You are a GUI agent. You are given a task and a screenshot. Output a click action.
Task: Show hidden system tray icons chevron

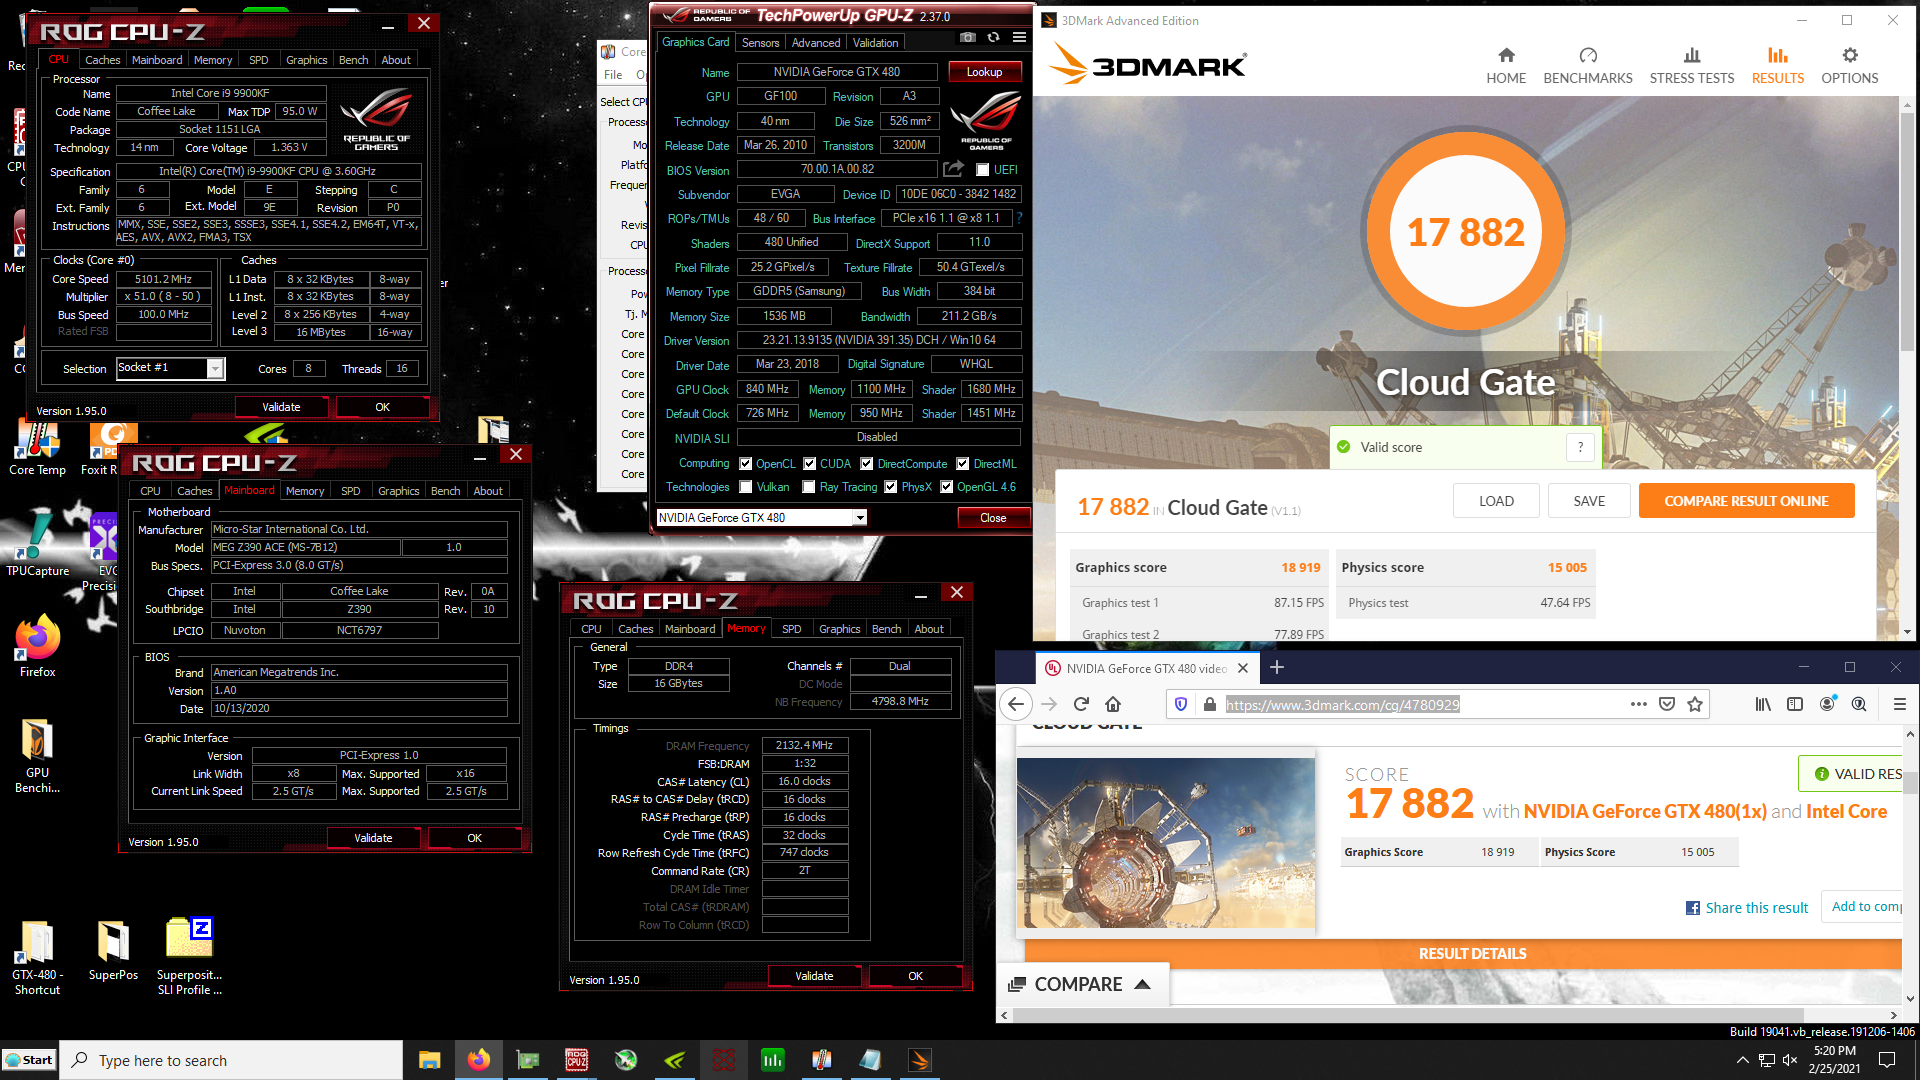click(1742, 1060)
